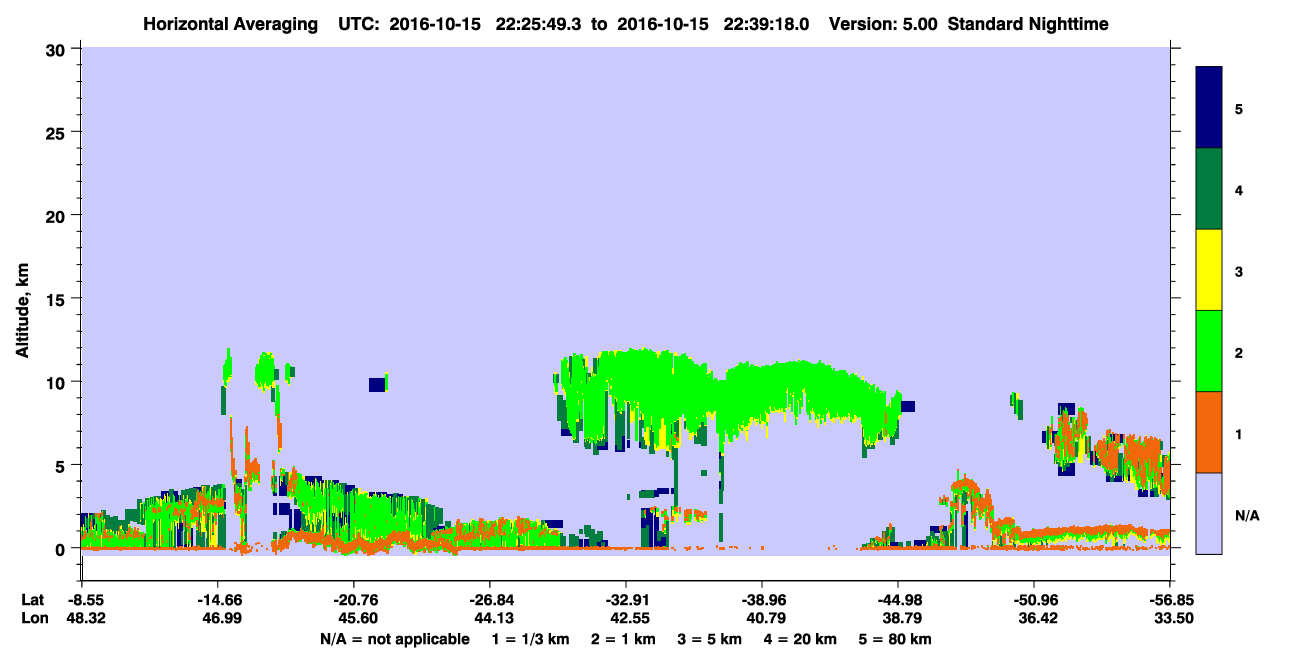Click the latitude value -14.66

[x=217, y=600]
